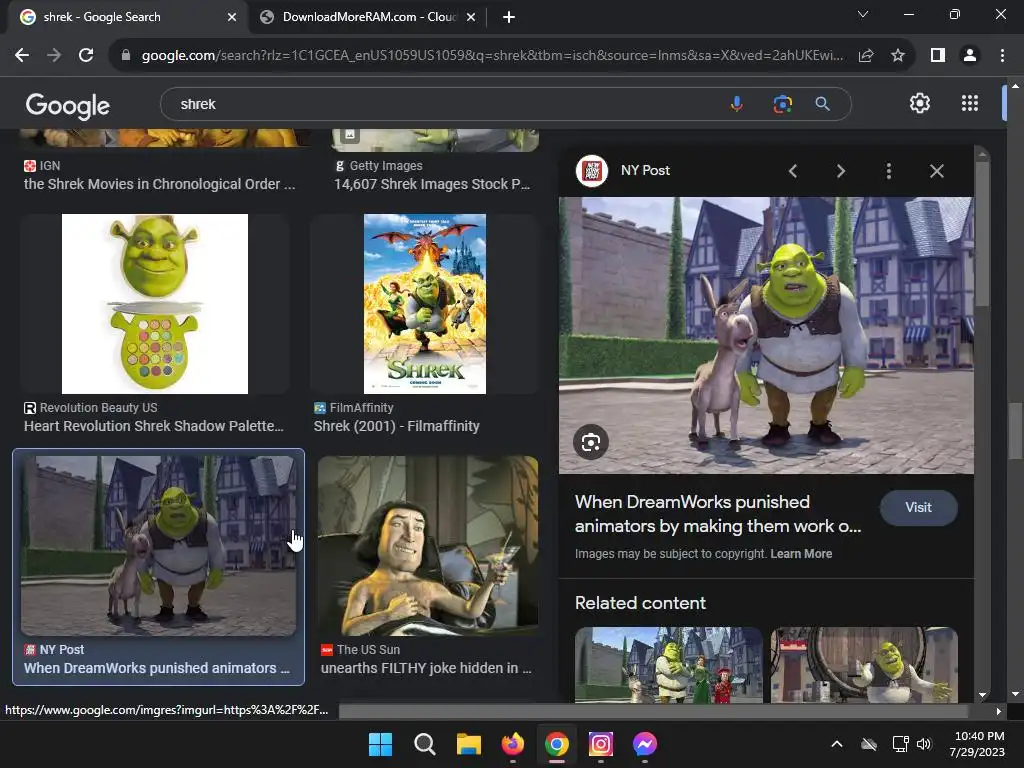The image size is (1024, 768).
Task: Open the Google apps grid
Action: [970, 103]
